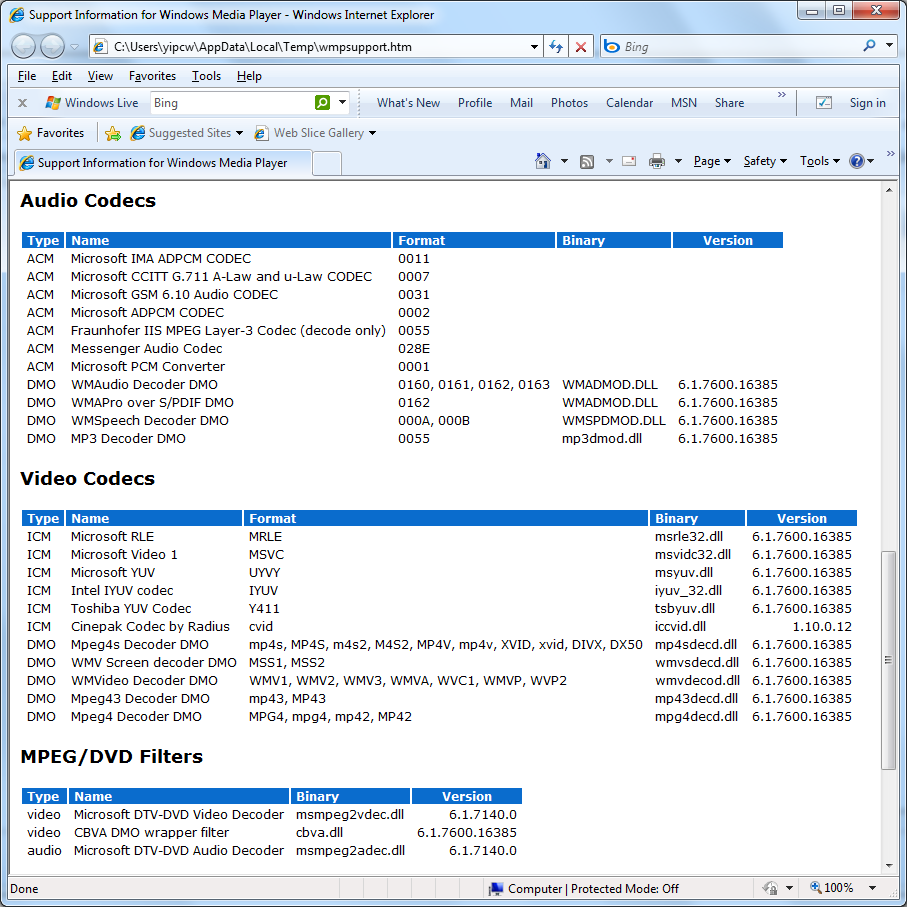Screen dimensions: 907x907
Task: Click the Internet Explorer icon in title bar
Action: coord(17,14)
